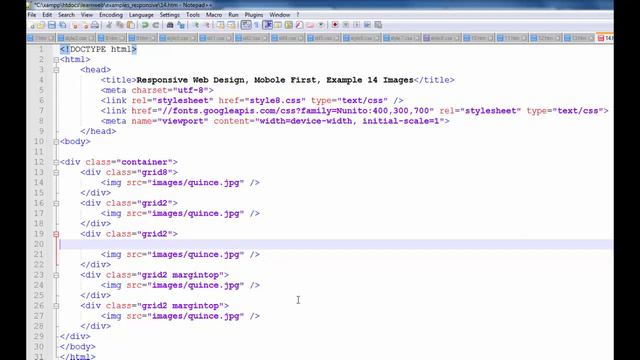Click the eye-shaped monitoring toolbar icon
Viewport: 640px width, 360px height.
click(x=321, y=25)
